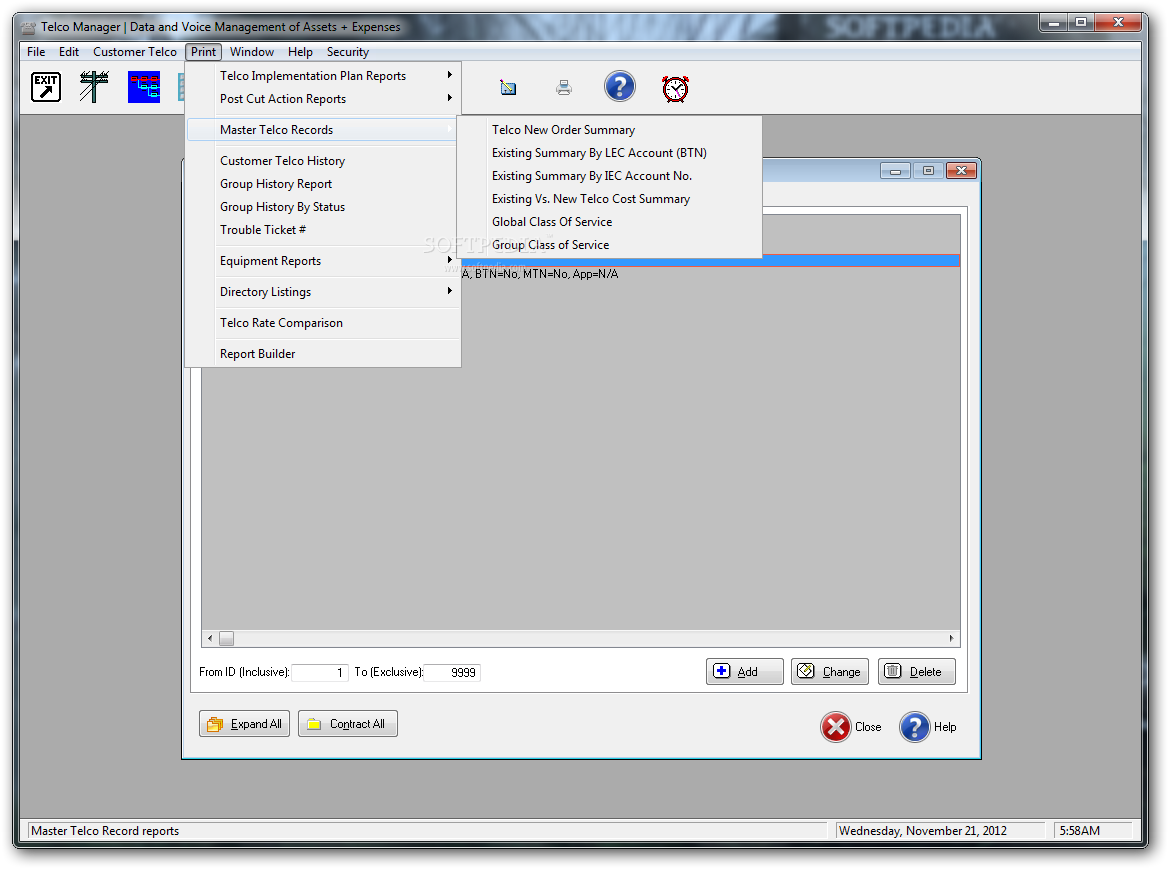Click the horizontal scrollbar left arrow

pos(210,638)
